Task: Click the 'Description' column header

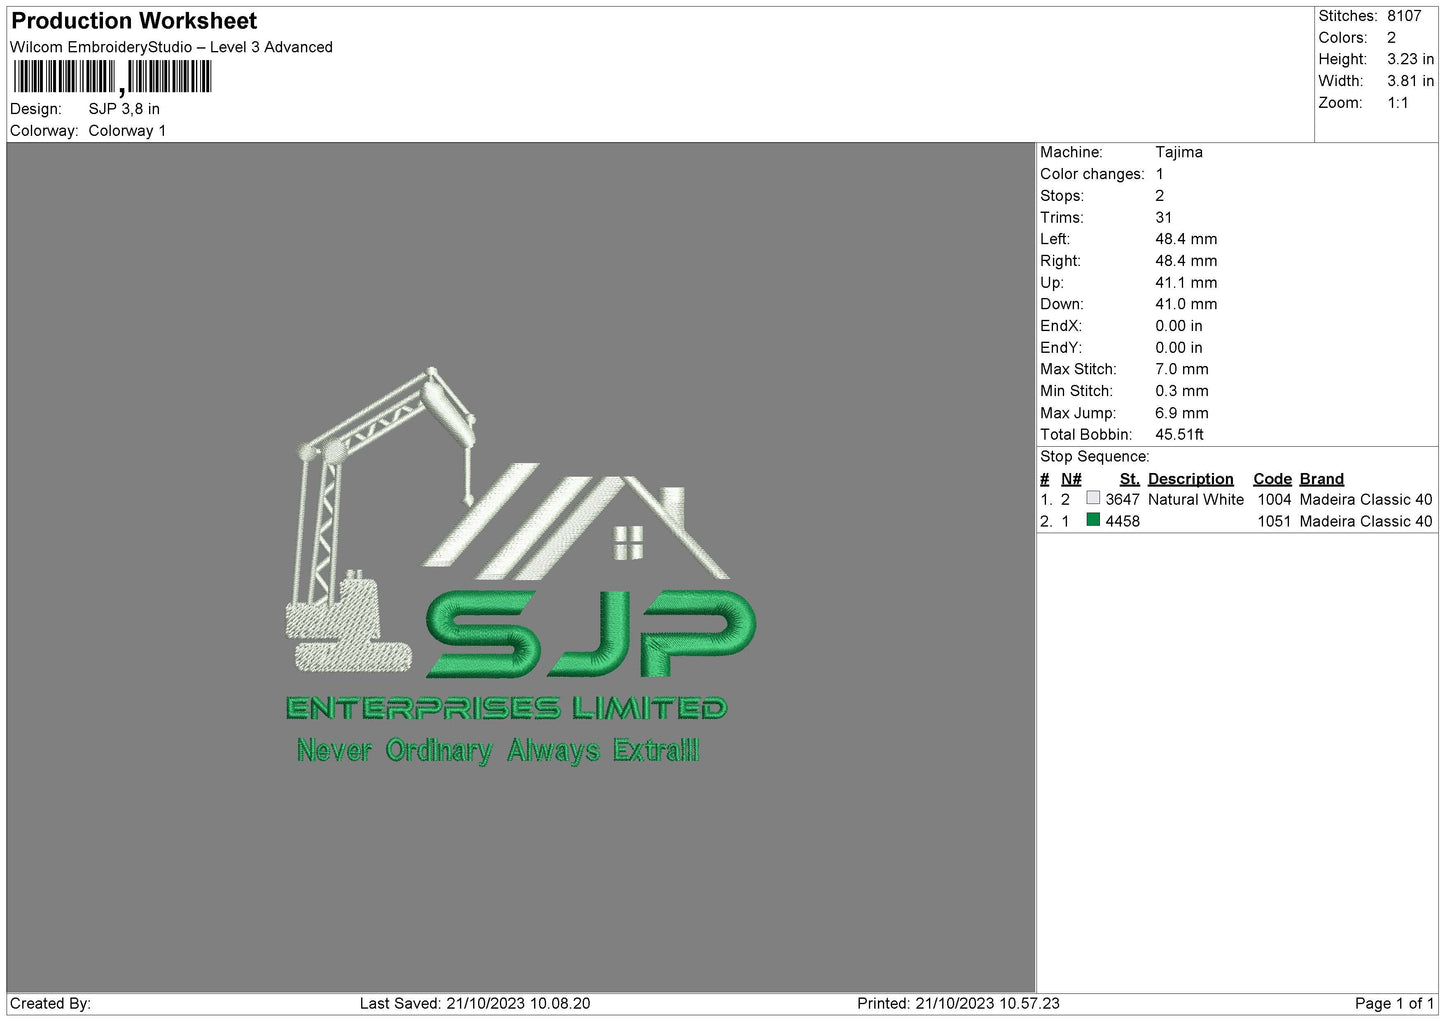Action: point(1190,479)
